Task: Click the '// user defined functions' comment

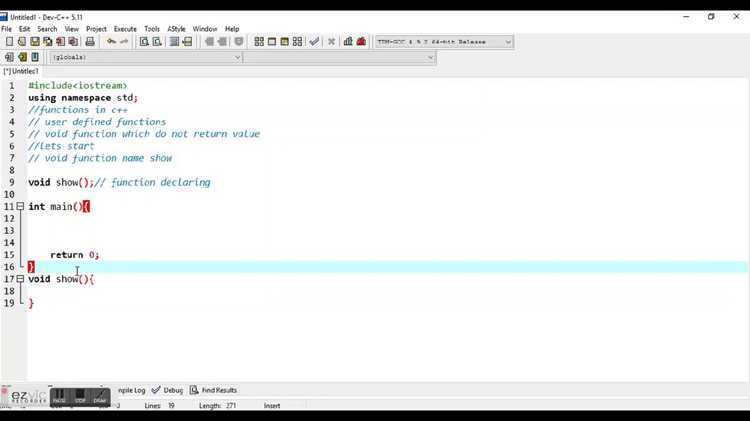Action: click(x=97, y=122)
